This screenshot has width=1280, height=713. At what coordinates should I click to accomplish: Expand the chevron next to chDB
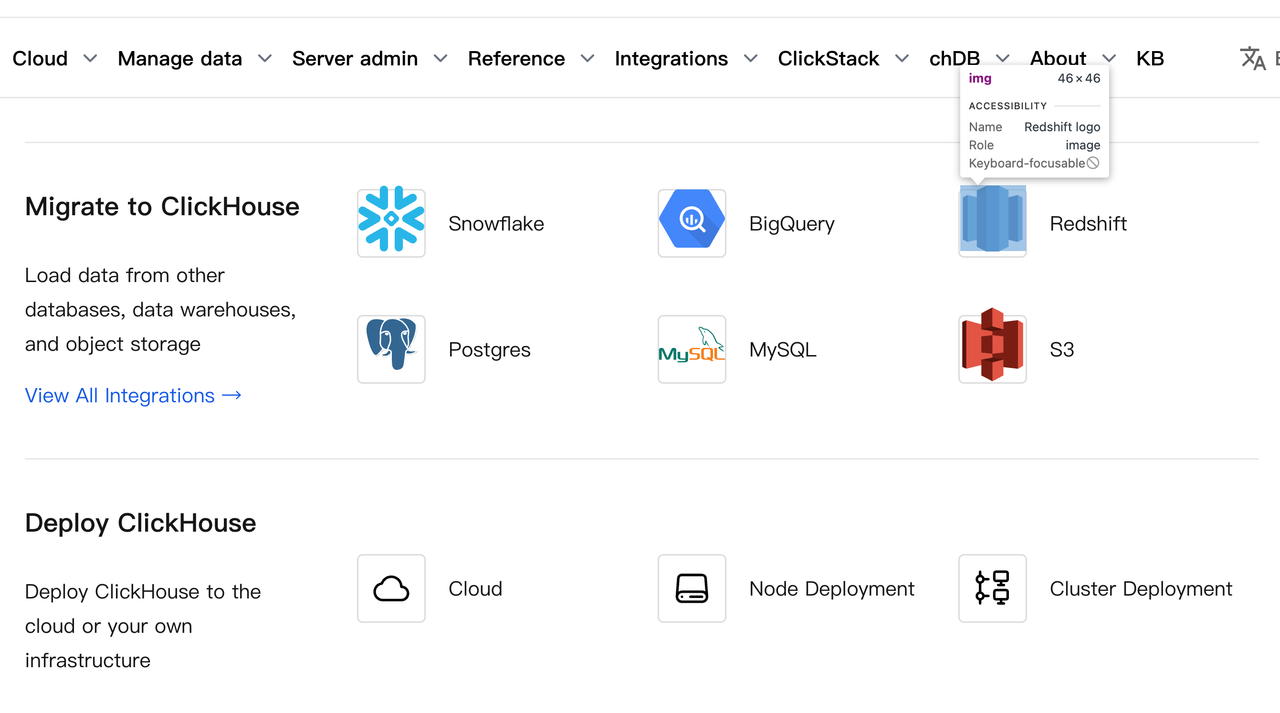tap(1003, 59)
